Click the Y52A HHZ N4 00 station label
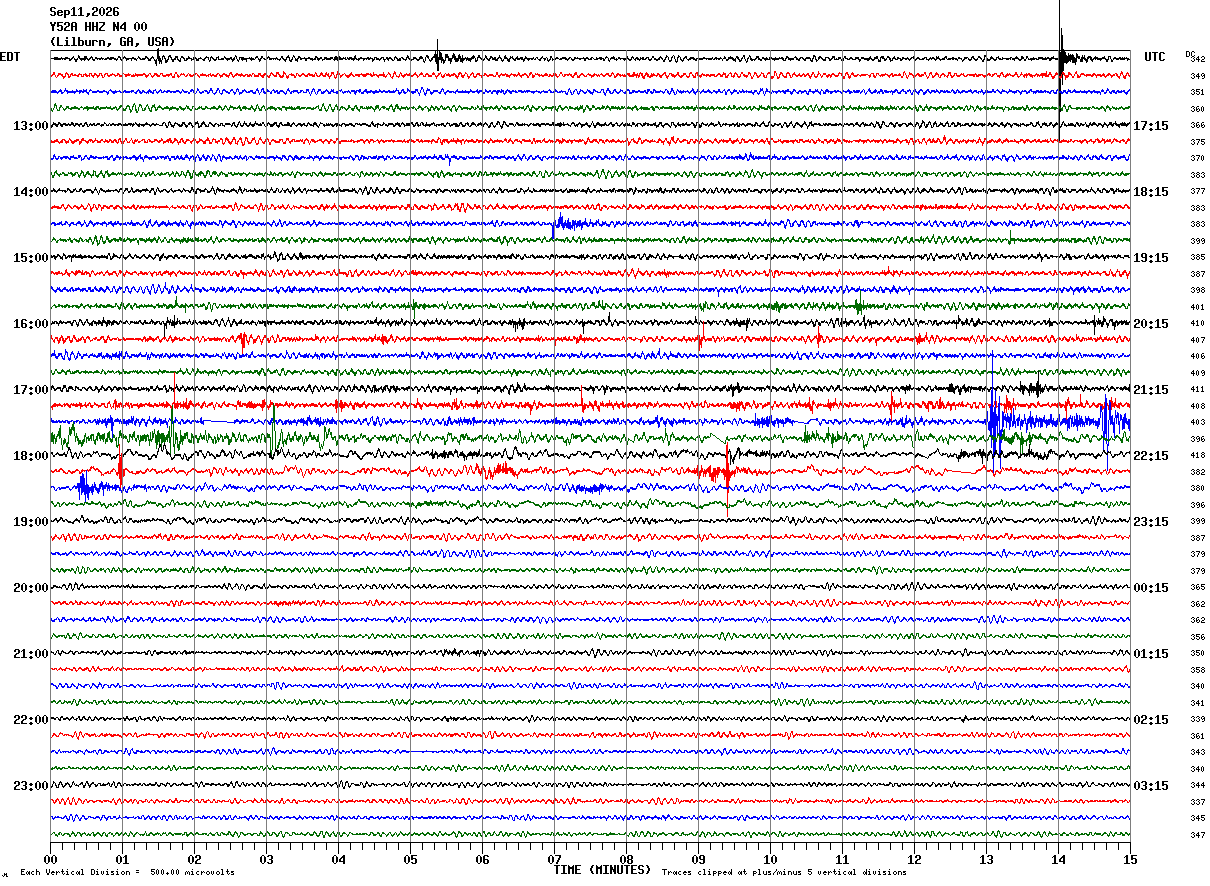 pyautogui.click(x=98, y=27)
